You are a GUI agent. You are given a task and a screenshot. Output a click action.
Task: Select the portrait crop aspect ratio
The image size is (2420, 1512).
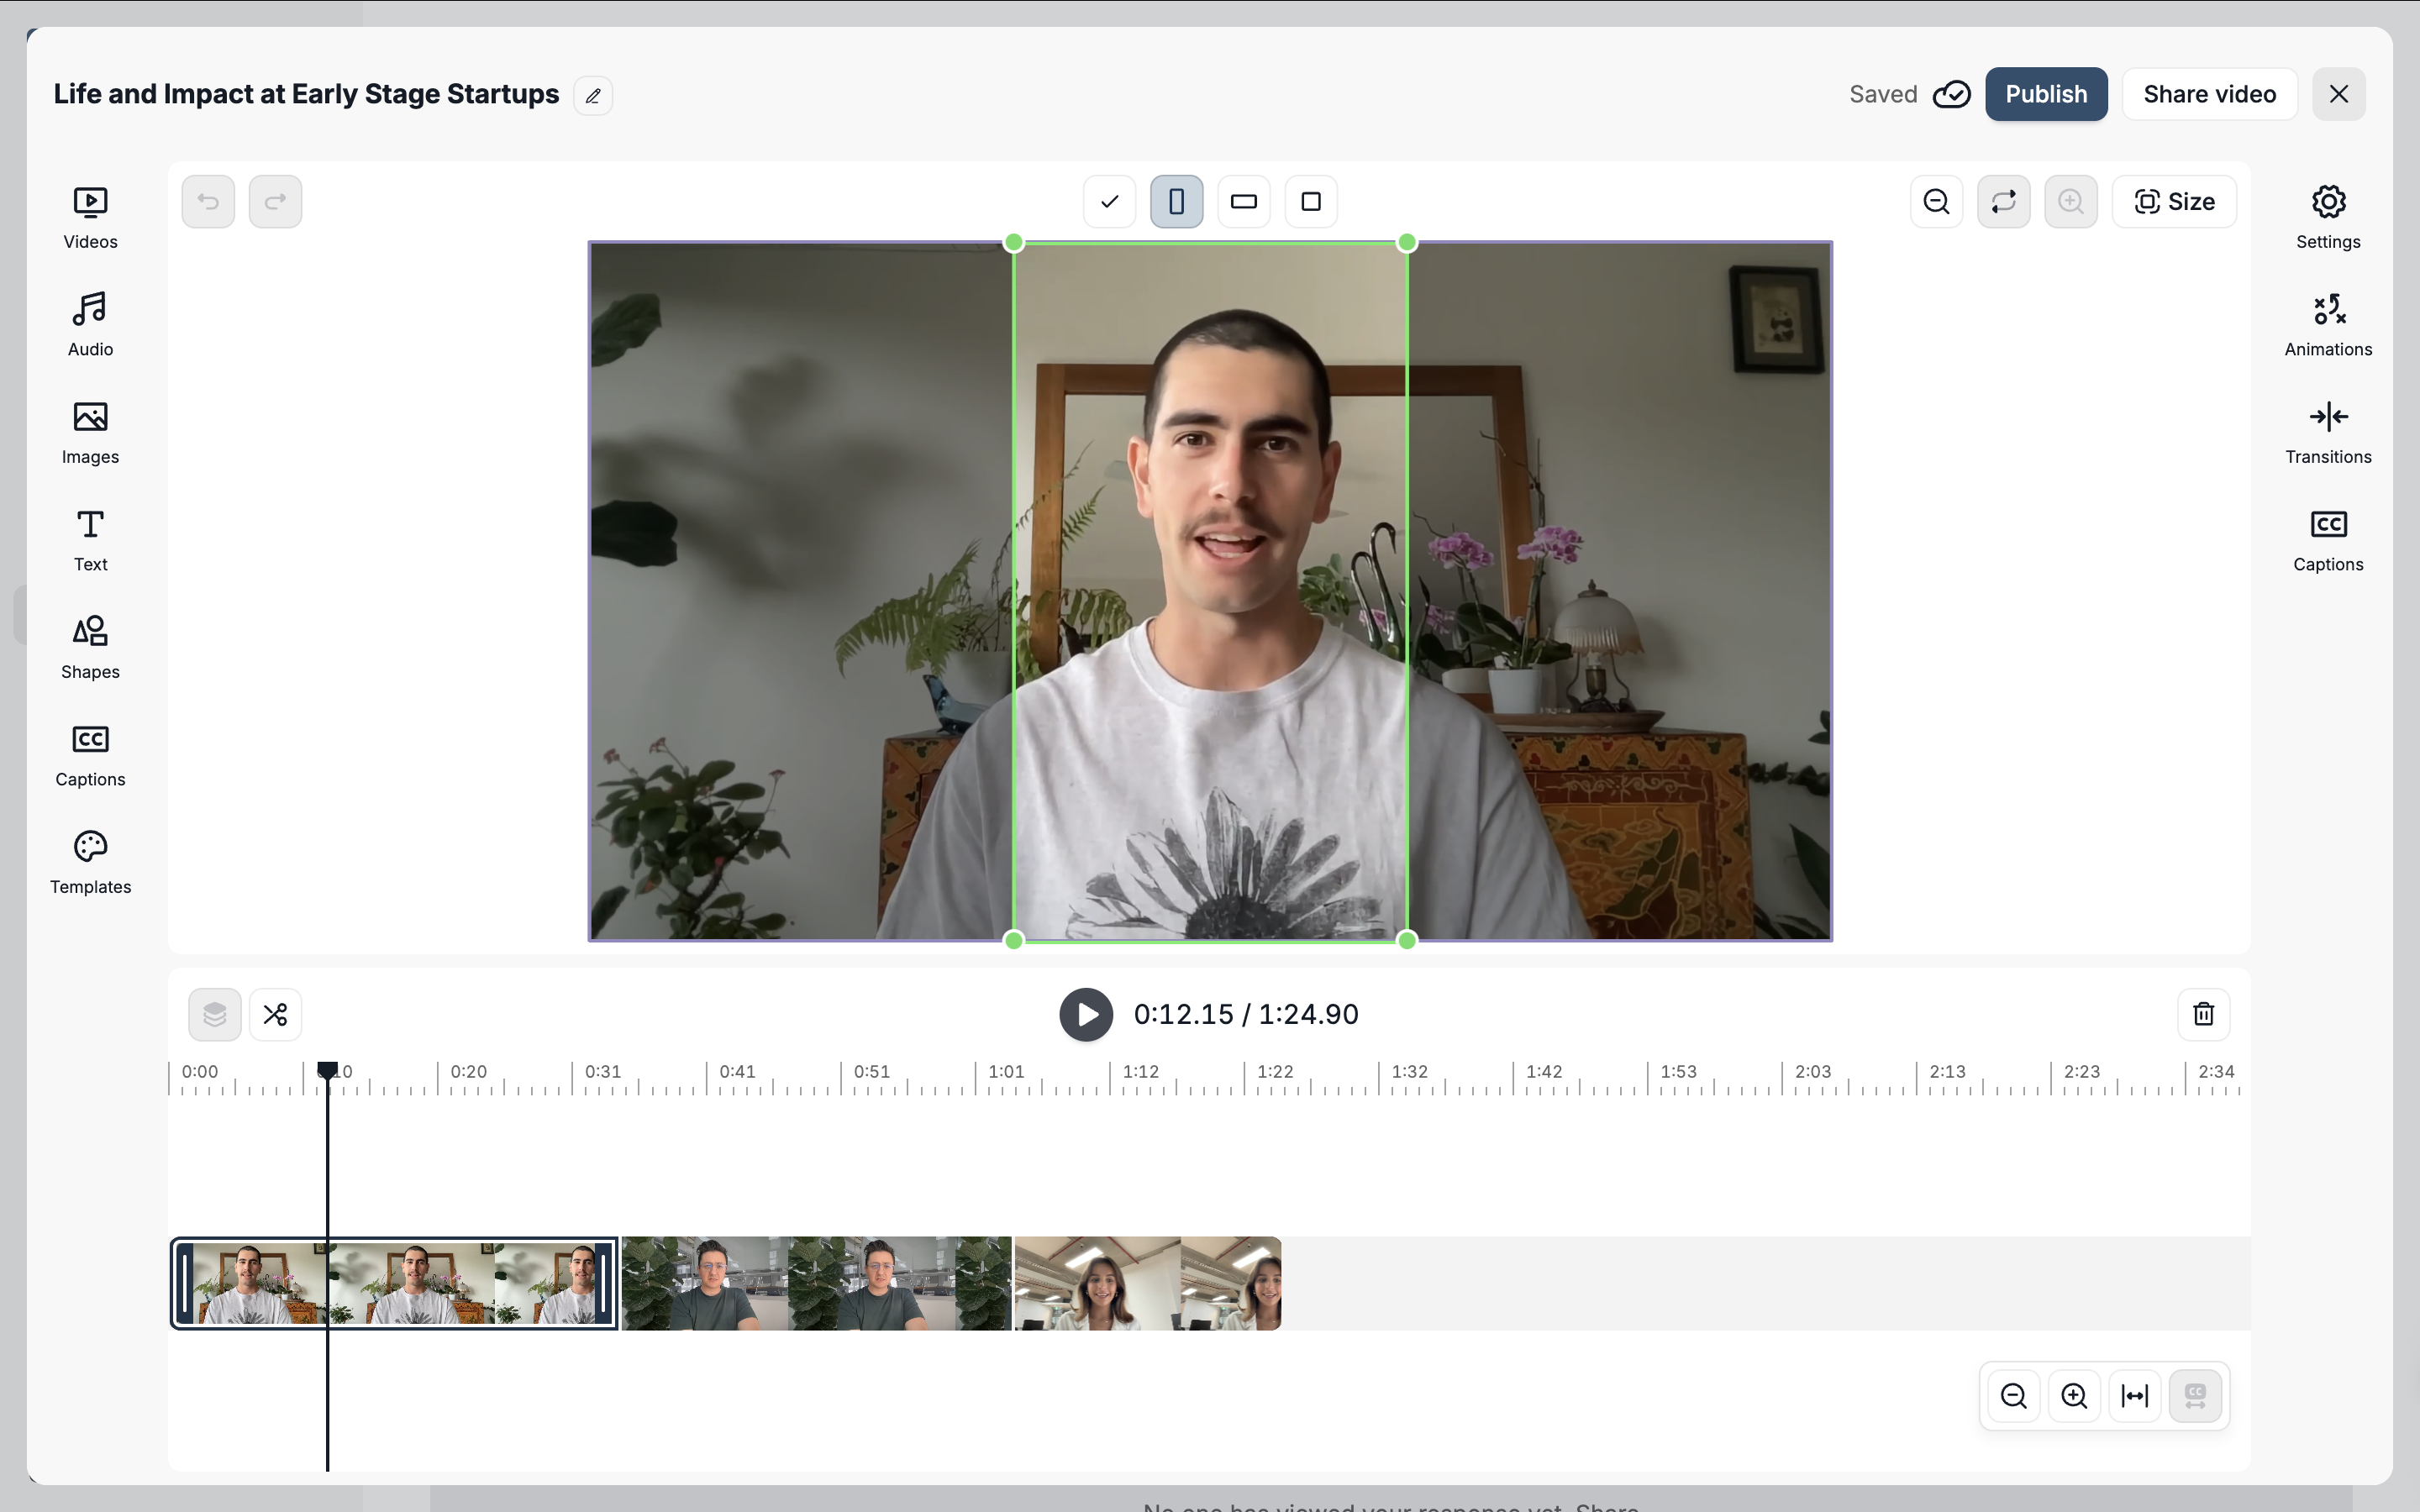(x=1176, y=202)
